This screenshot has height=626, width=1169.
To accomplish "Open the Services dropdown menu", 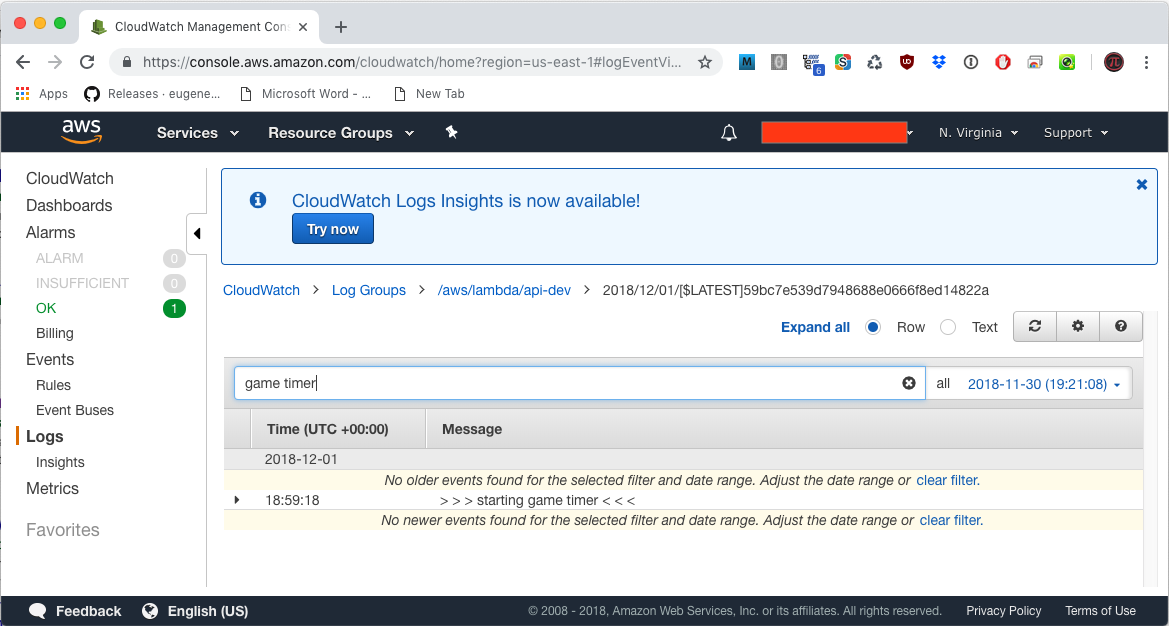I will click(x=198, y=133).
